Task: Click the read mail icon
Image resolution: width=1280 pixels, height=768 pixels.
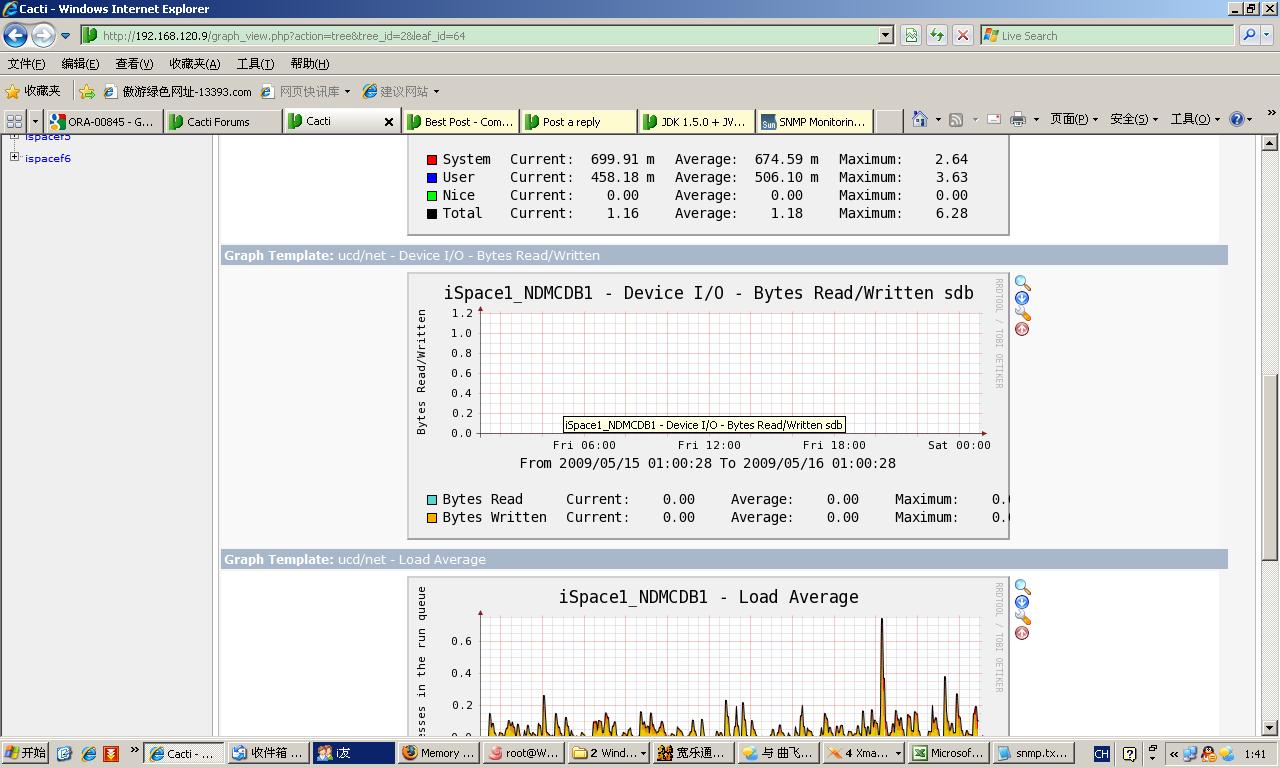Action: (994, 119)
